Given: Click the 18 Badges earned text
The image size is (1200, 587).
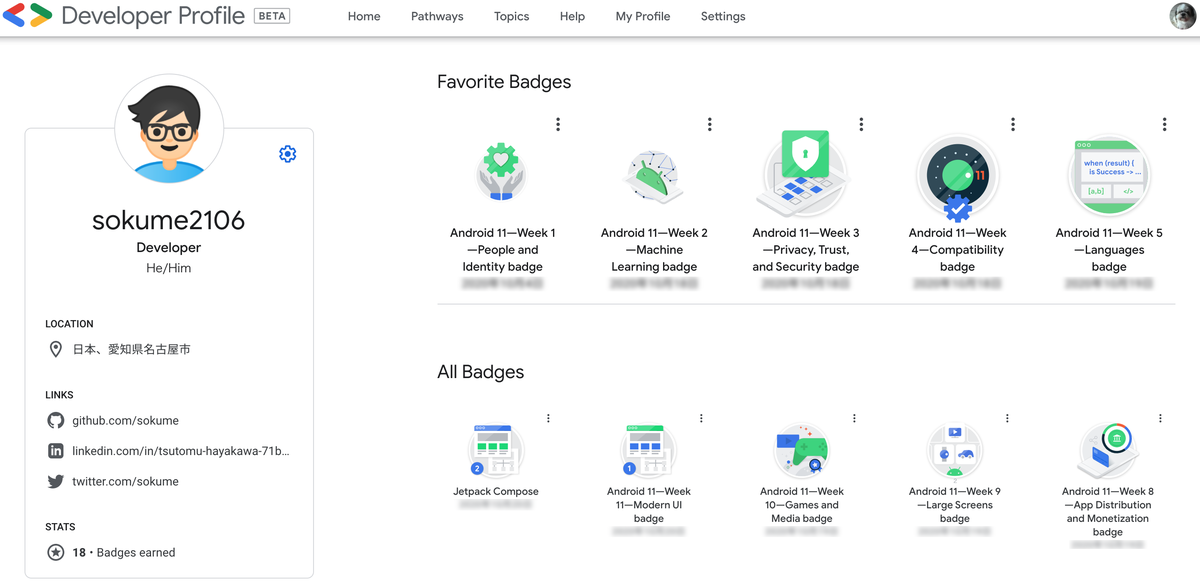Looking at the screenshot, I should click(123, 552).
